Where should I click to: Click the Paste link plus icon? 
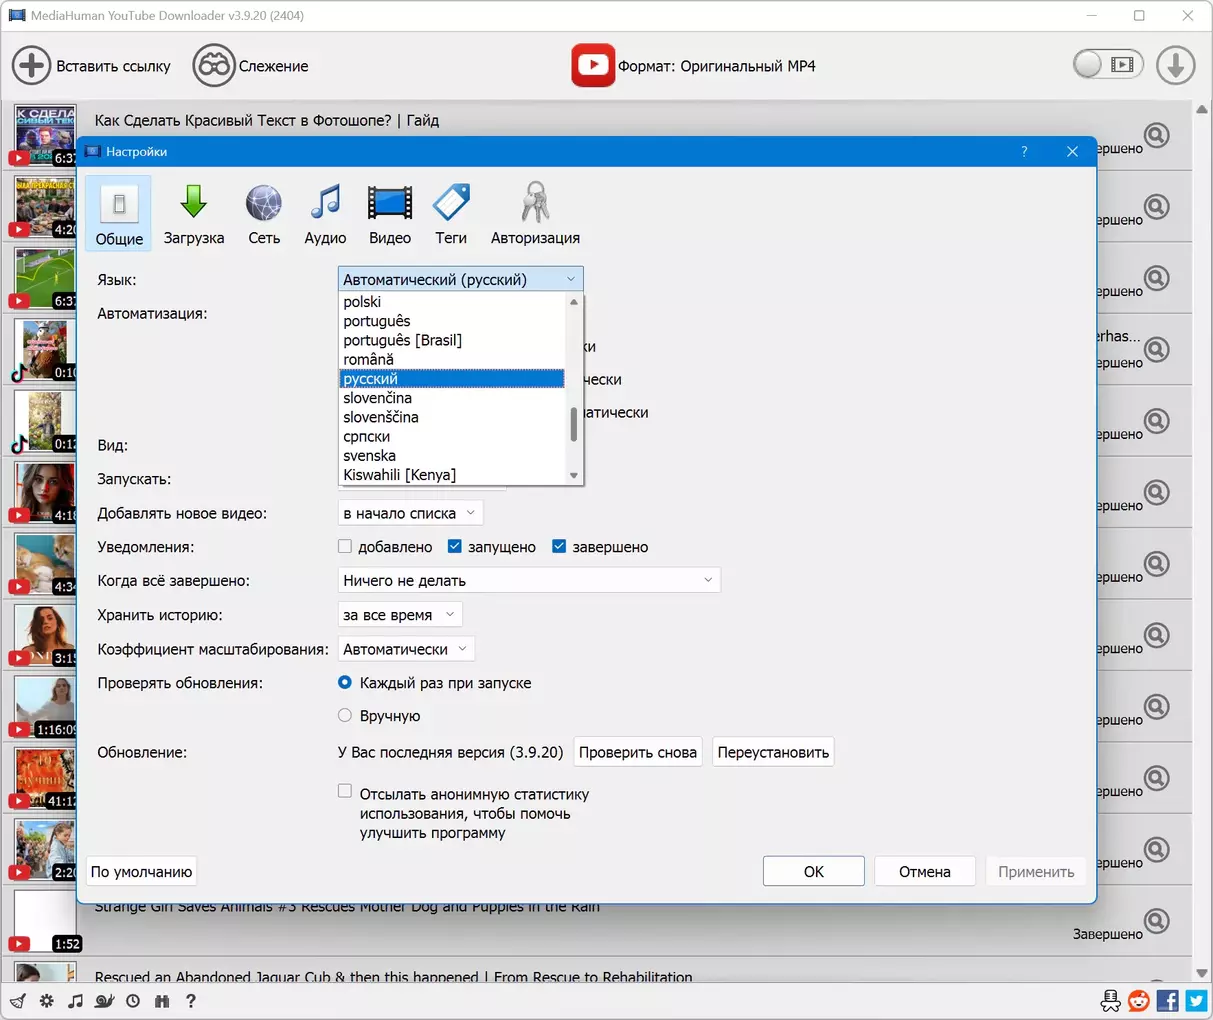click(x=31, y=66)
